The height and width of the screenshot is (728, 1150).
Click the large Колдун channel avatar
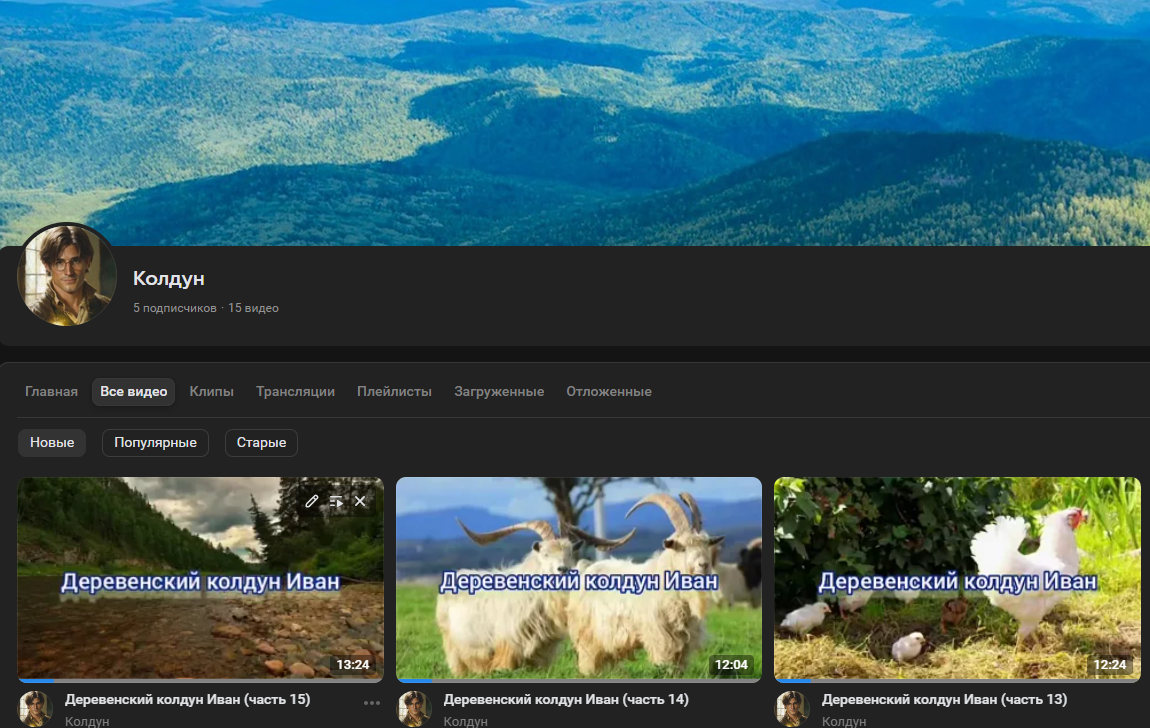click(67, 274)
